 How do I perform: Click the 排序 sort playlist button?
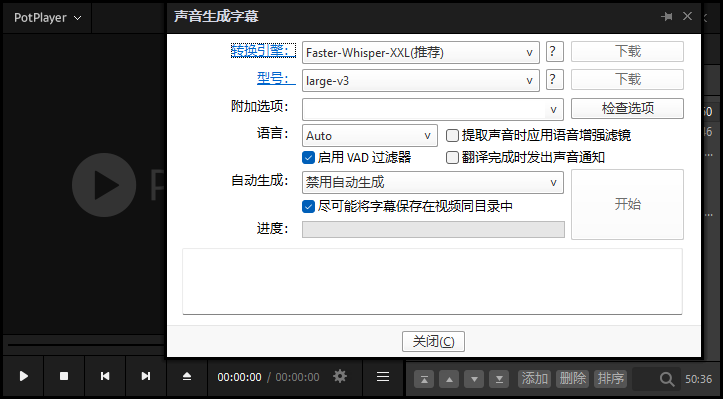[x=610, y=379]
